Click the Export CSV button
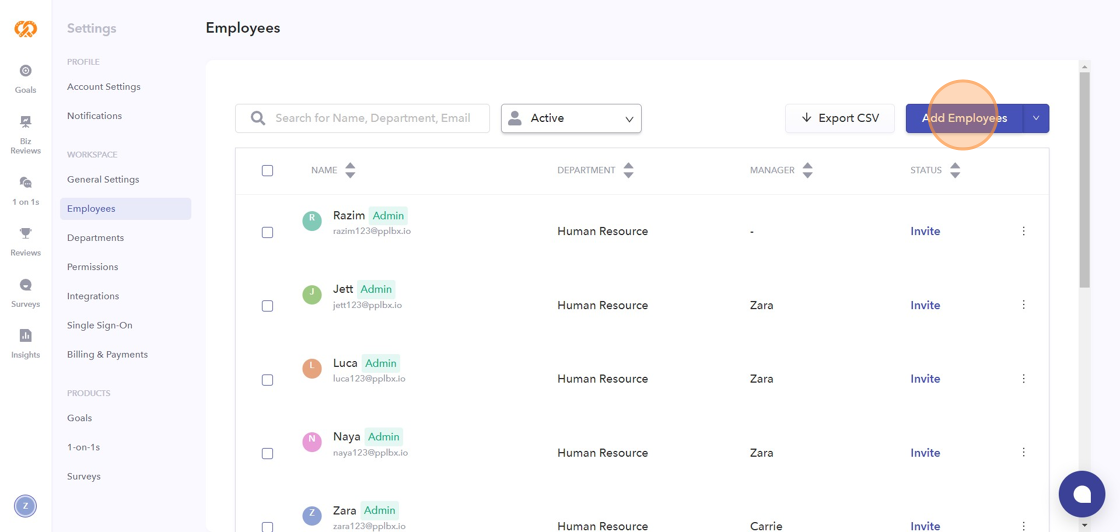The image size is (1120, 532). (x=840, y=118)
